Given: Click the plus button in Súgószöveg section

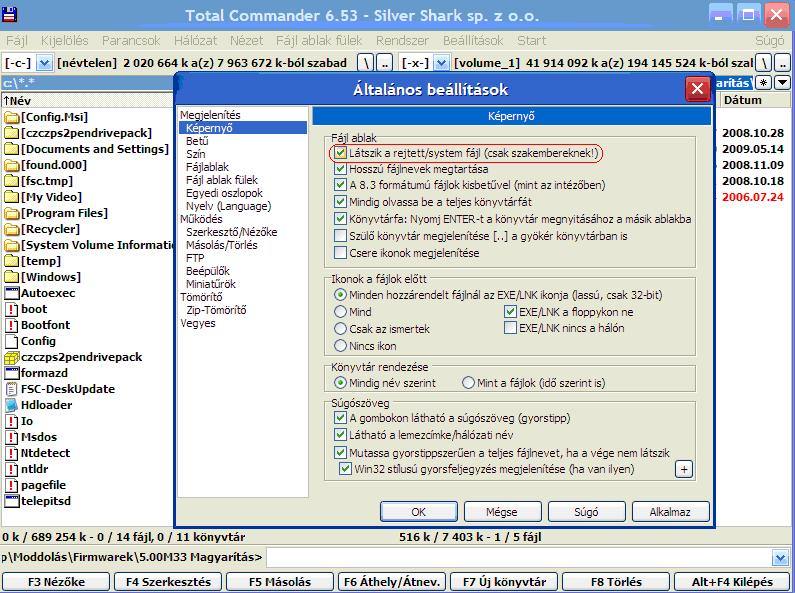Looking at the screenshot, I should 684,468.
